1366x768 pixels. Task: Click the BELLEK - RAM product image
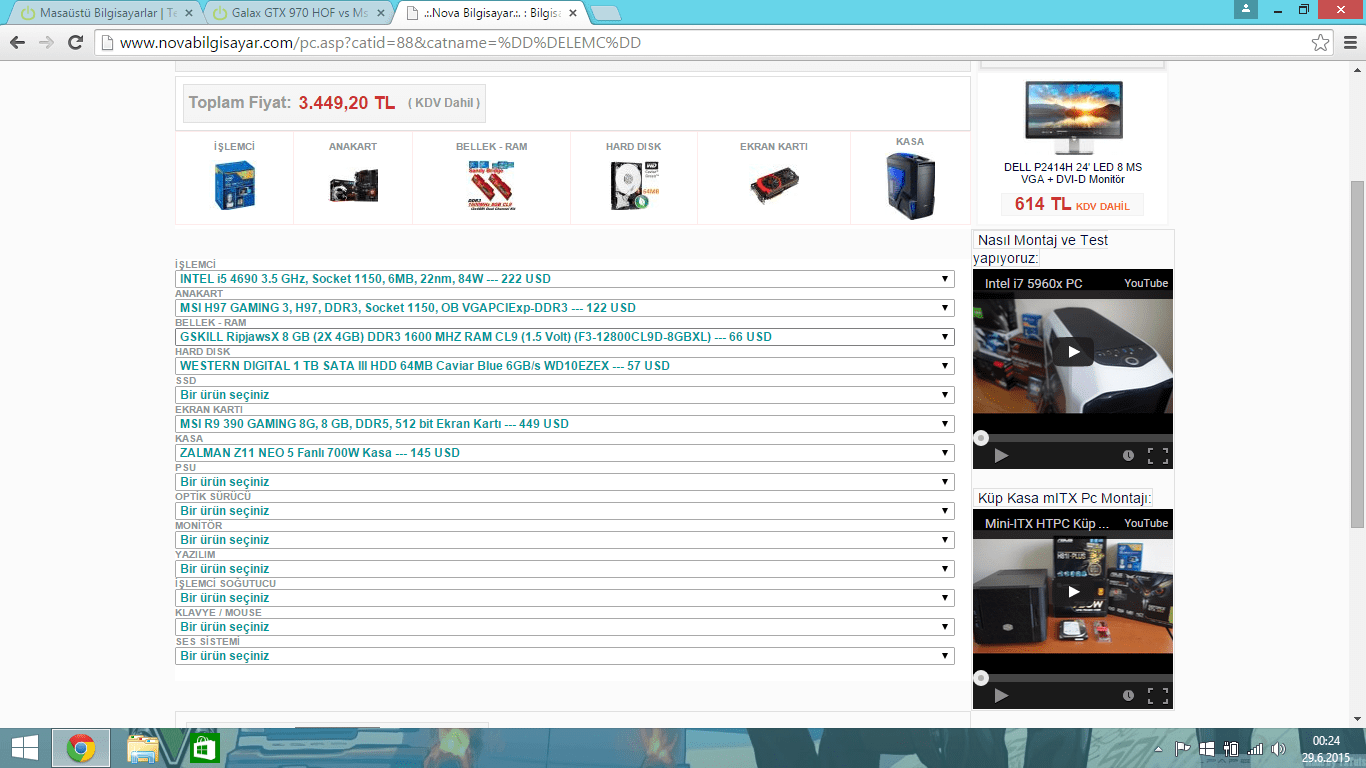point(491,185)
